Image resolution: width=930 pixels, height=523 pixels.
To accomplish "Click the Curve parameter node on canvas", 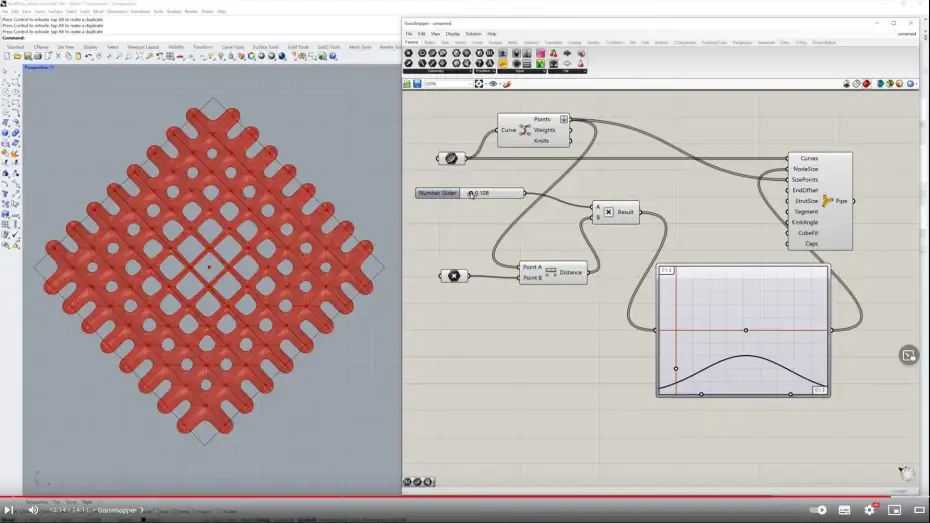I will point(451,158).
